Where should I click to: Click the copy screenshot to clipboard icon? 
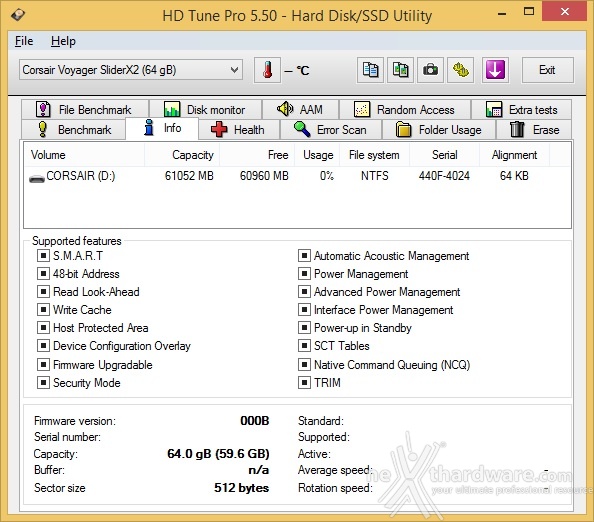(400, 70)
